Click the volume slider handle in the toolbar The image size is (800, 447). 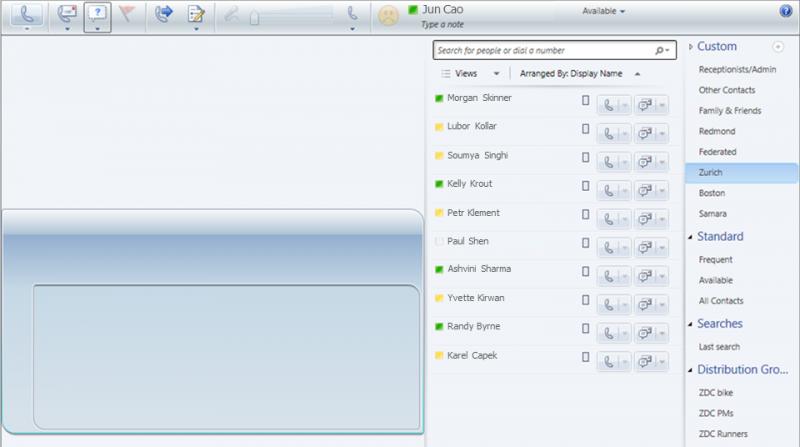(255, 18)
